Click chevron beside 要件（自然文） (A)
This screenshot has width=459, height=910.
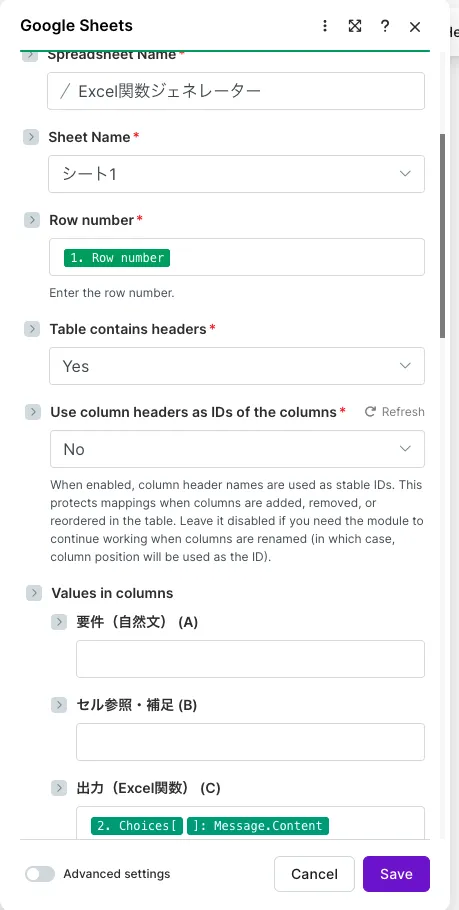coord(59,622)
